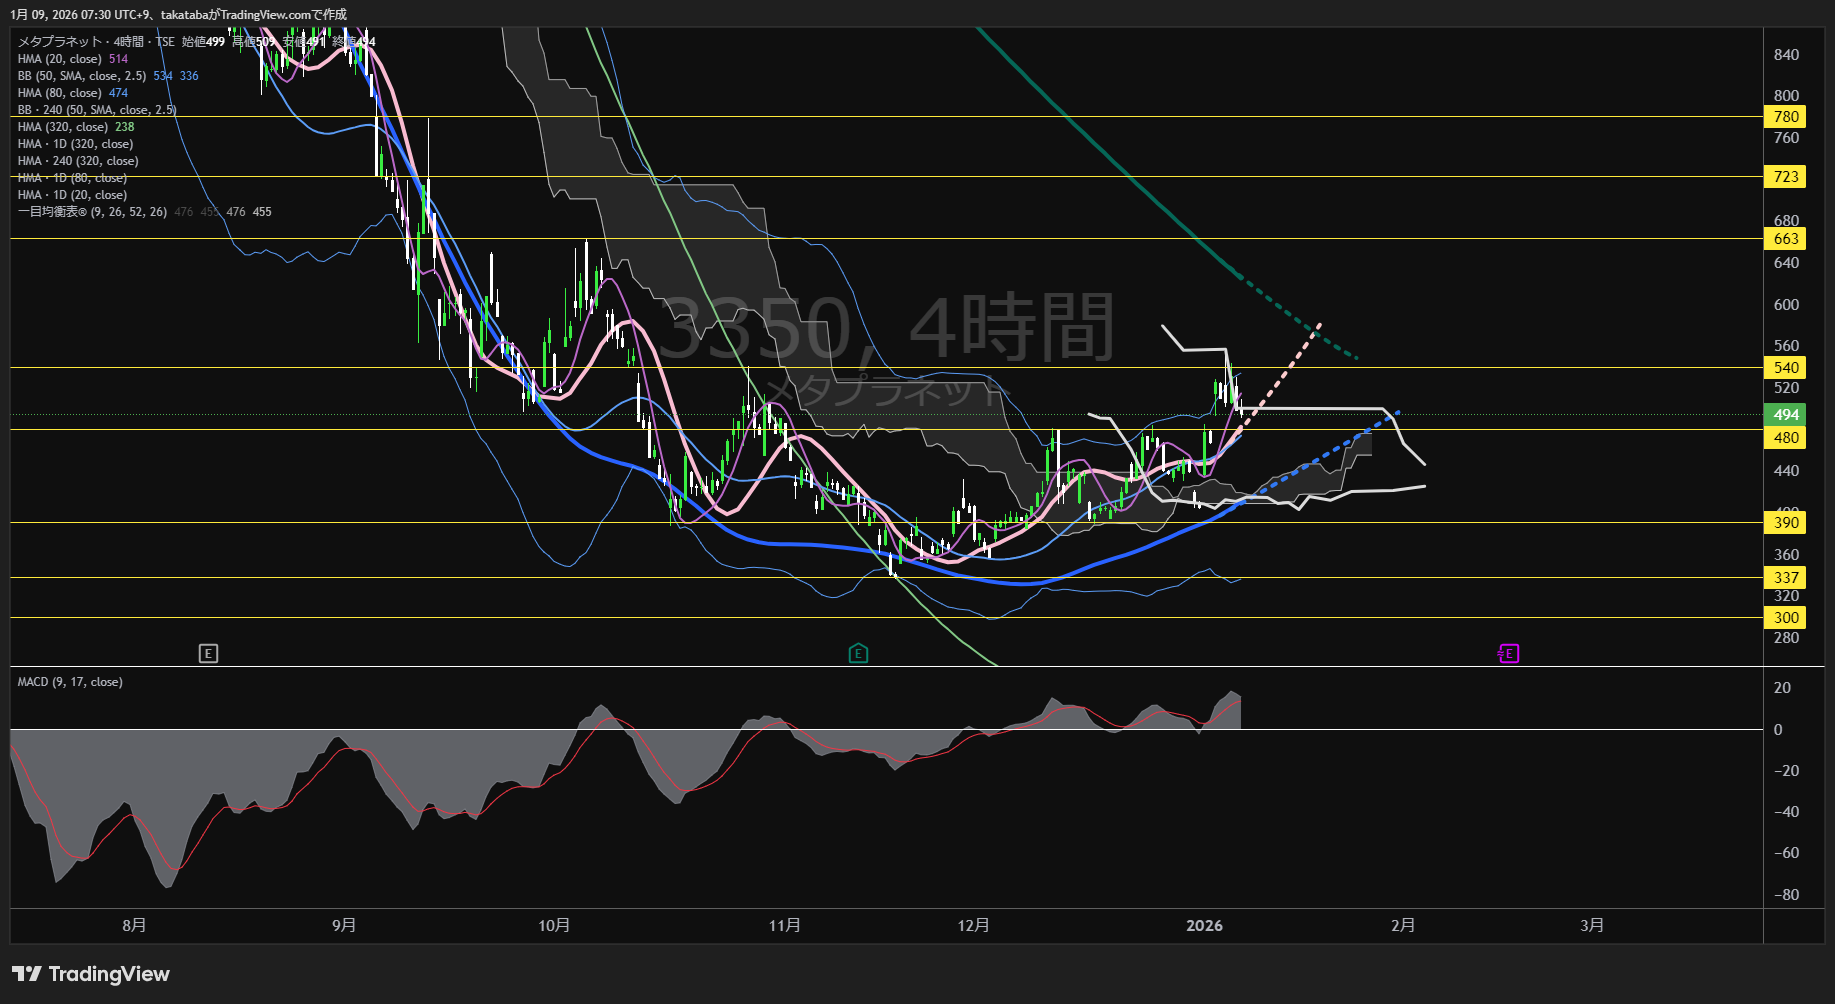
Task: Click the TradingView logo icon
Action: pyautogui.click(x=26, y=974)
